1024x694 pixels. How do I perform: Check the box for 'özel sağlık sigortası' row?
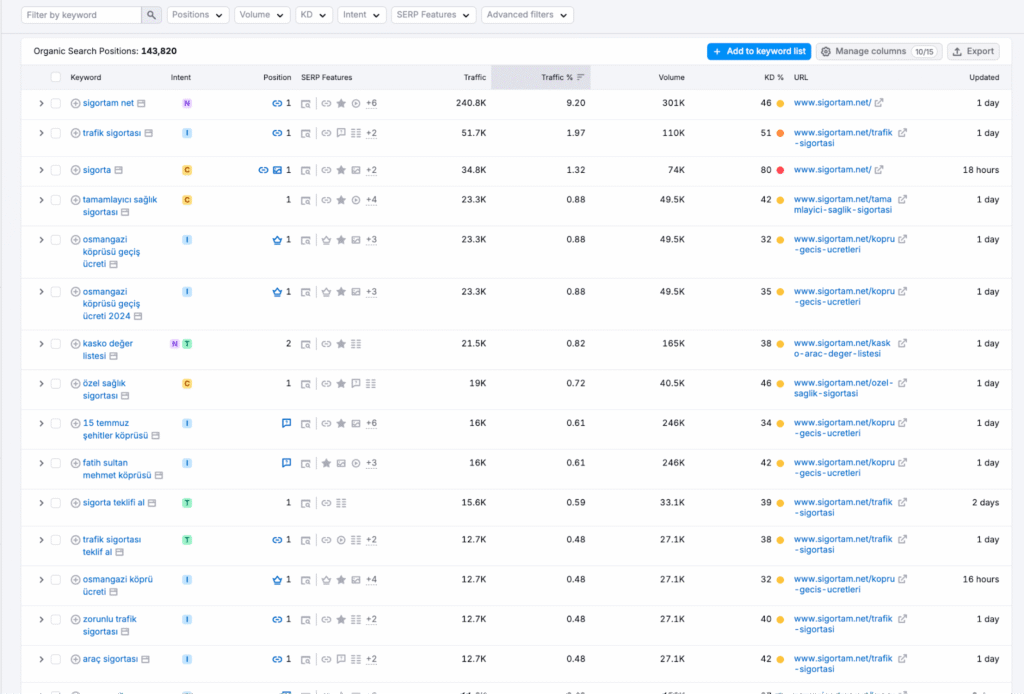[x=56, y=384]
